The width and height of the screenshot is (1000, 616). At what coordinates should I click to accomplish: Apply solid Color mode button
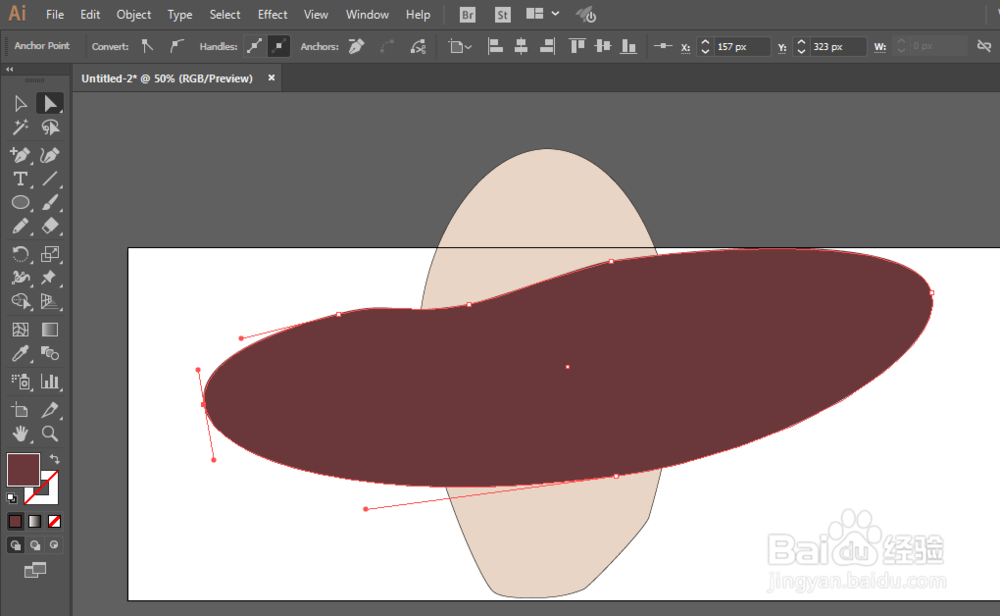coord(15,522)
